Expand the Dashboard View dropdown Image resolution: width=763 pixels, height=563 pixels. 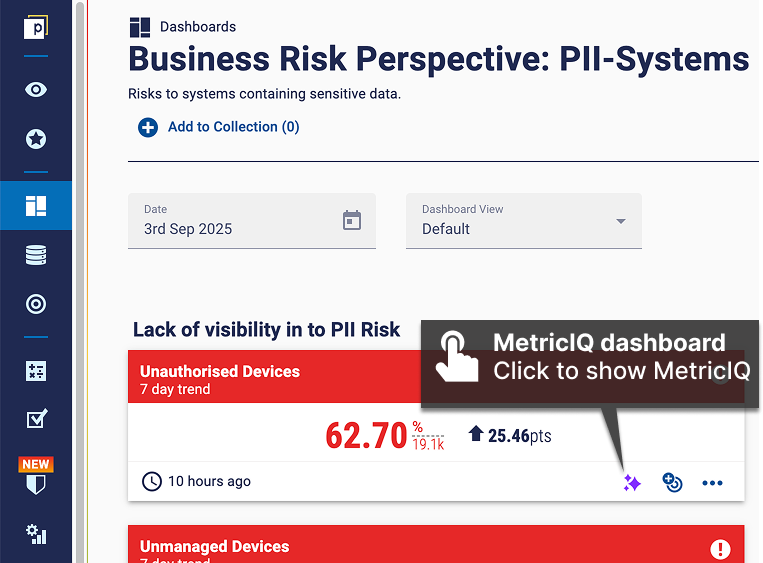click(524, 221)
